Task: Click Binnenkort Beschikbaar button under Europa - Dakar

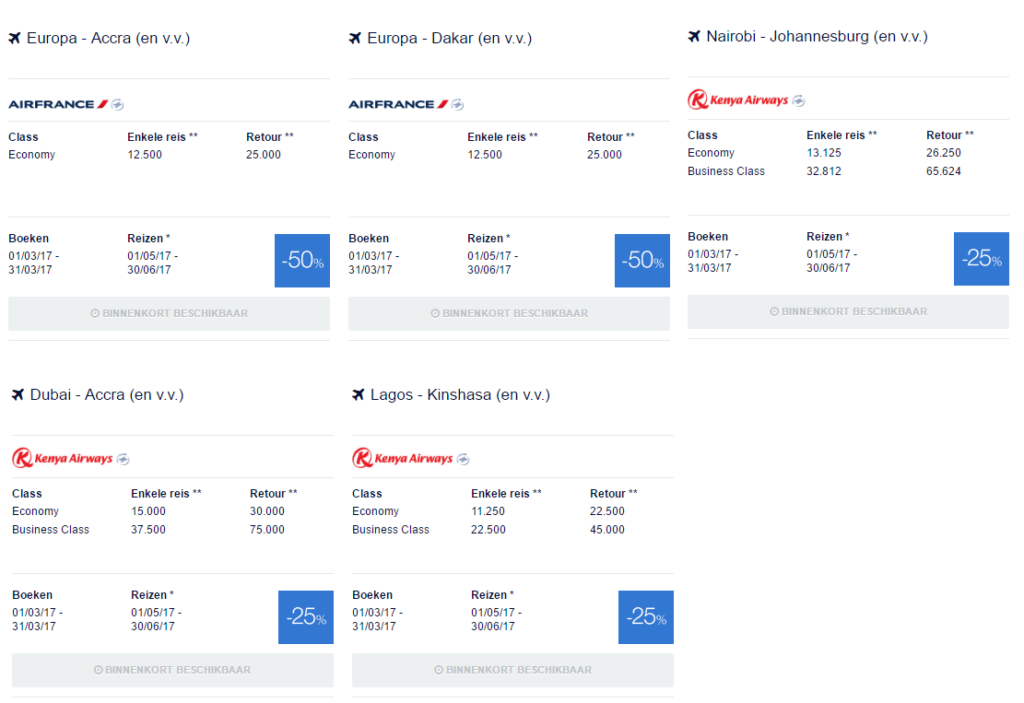Action: tap(509, 314)
